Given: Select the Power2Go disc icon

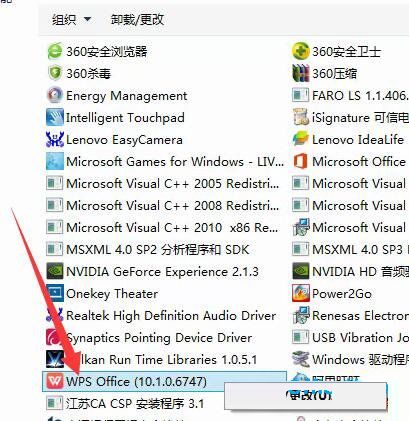Looking at the screenshot, I should click(300, 293).
